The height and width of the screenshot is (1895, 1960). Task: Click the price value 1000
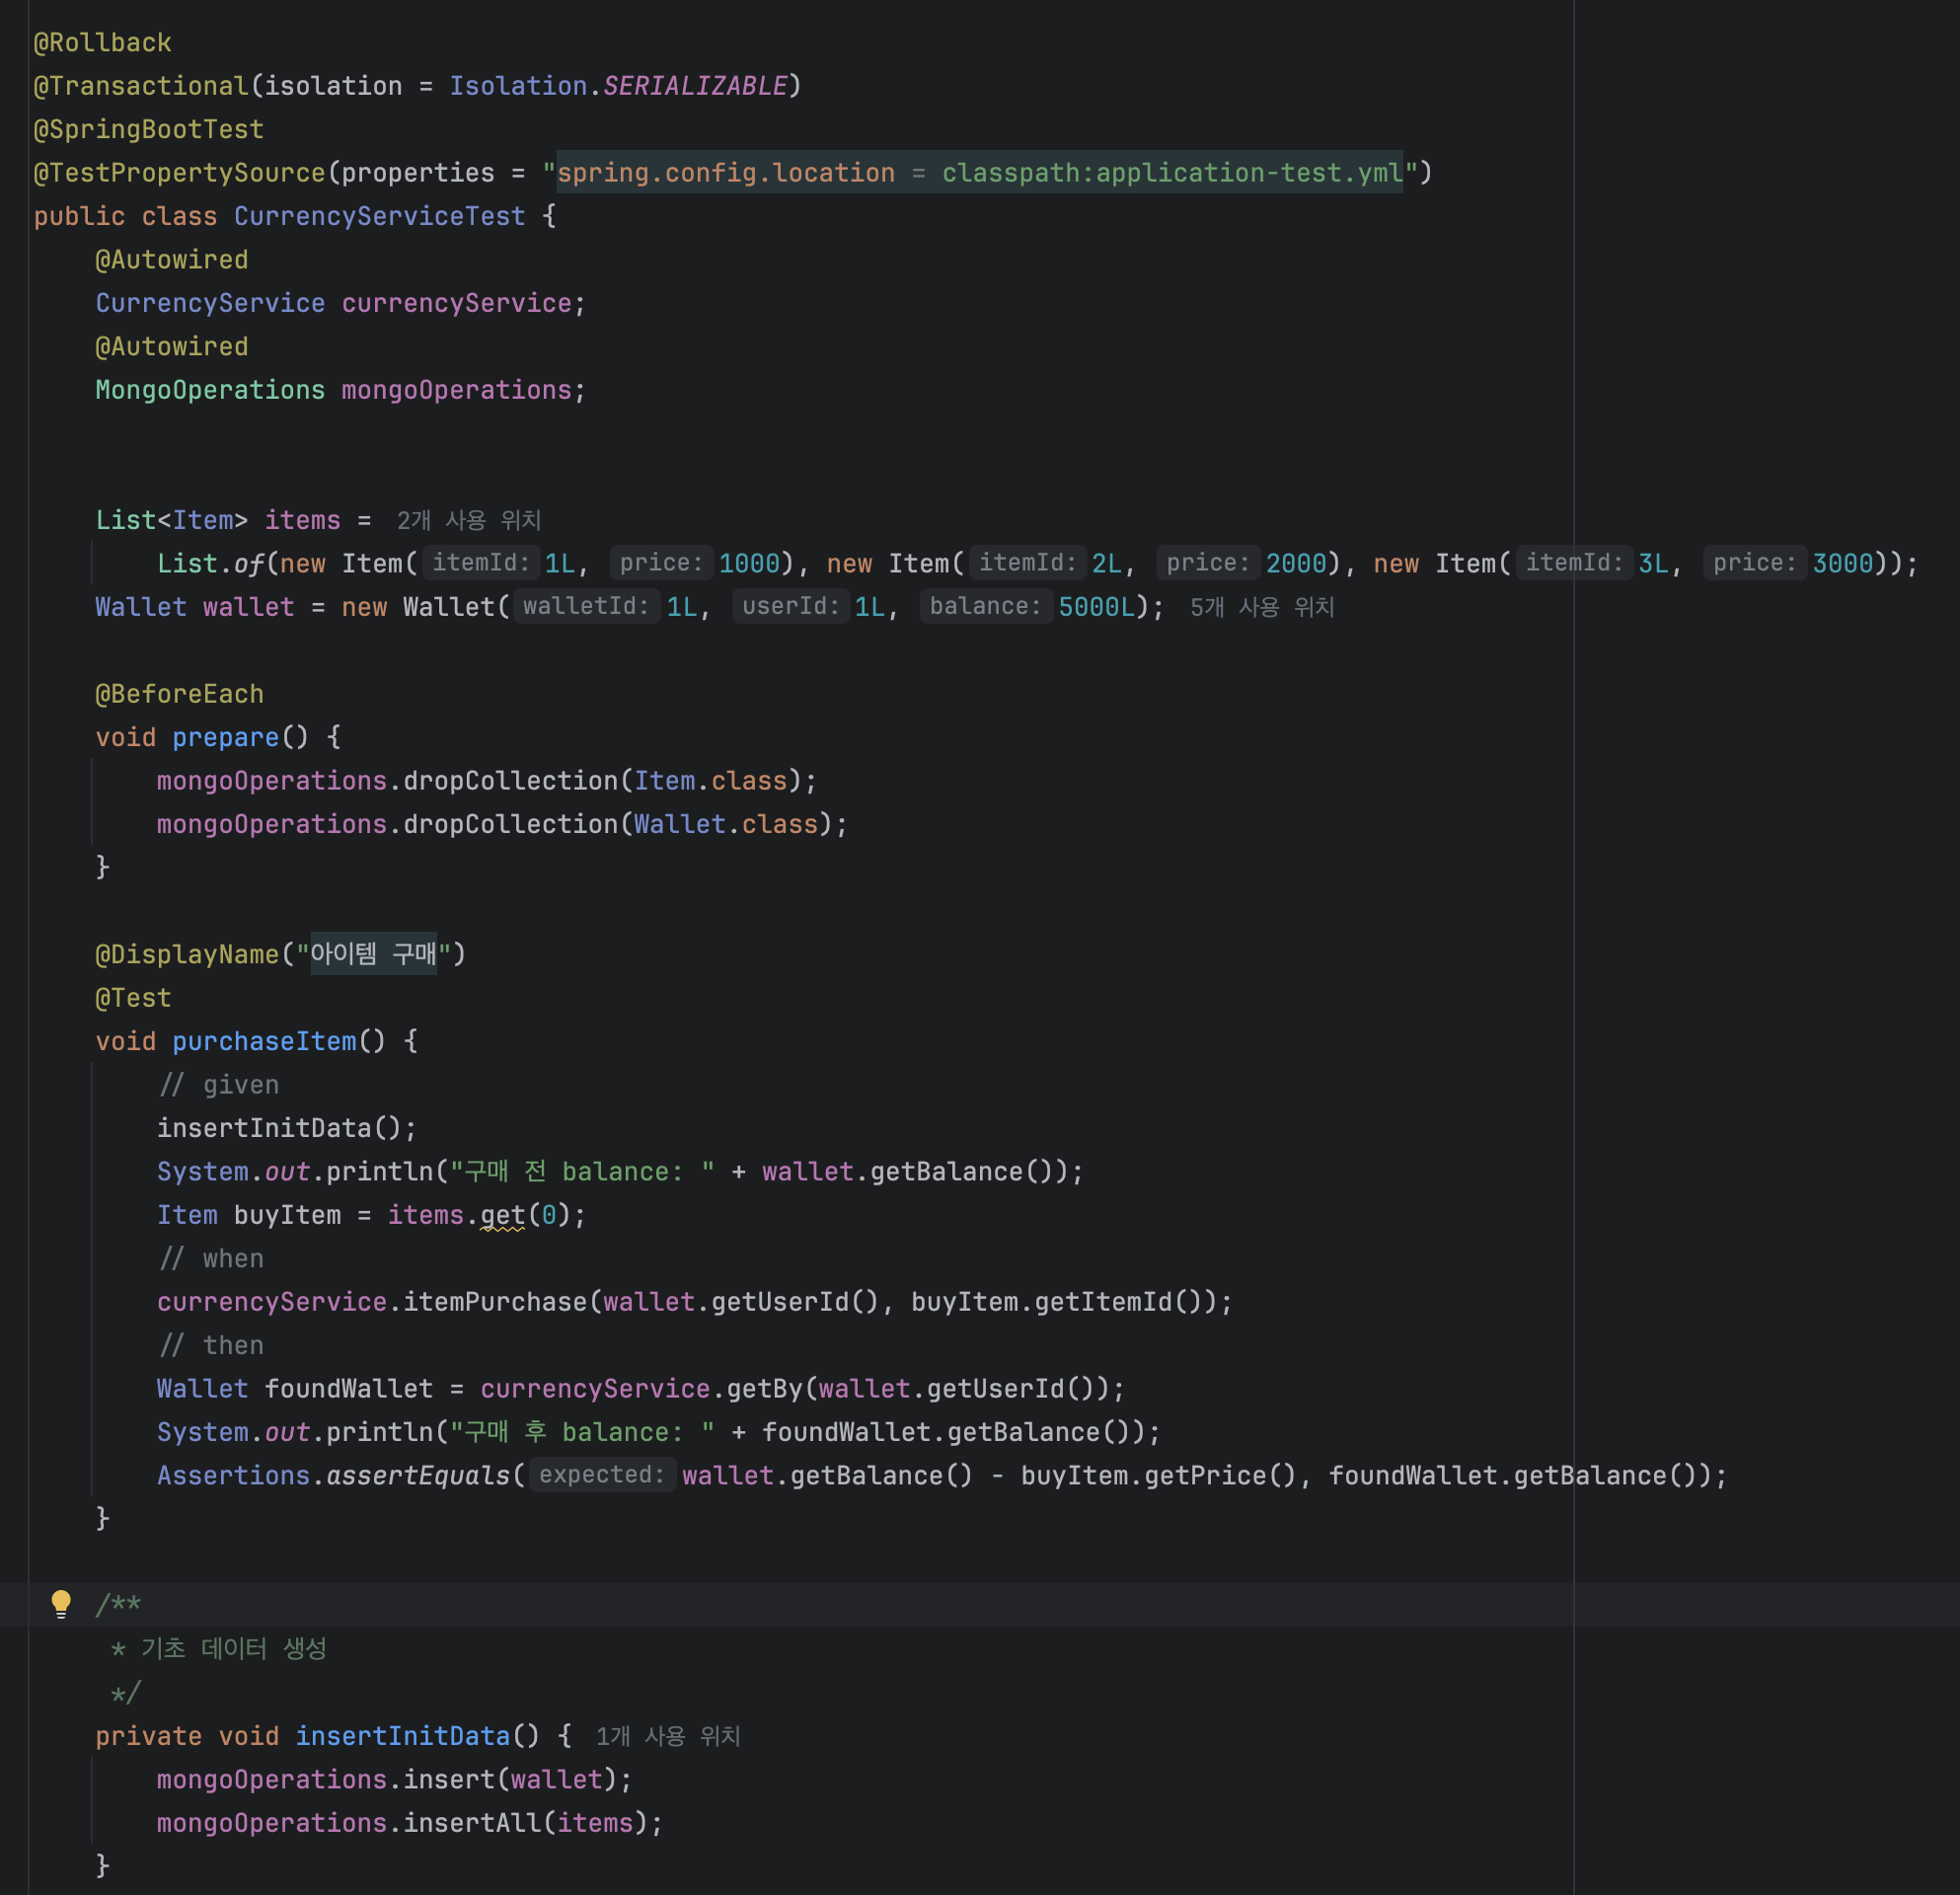[x=749, y=564]
